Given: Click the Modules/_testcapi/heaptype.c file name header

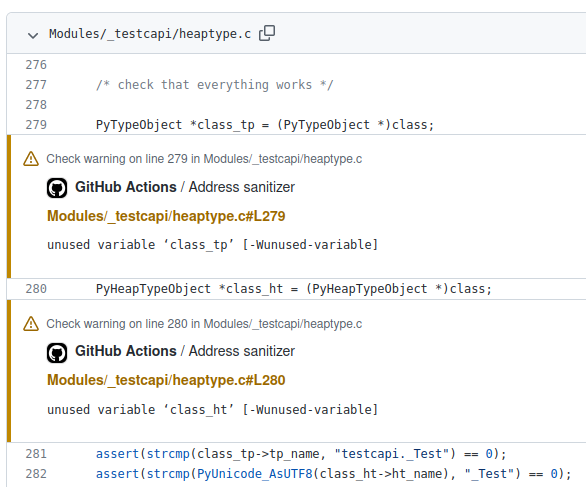Looking at the screenshot, I should coord(150,34).
